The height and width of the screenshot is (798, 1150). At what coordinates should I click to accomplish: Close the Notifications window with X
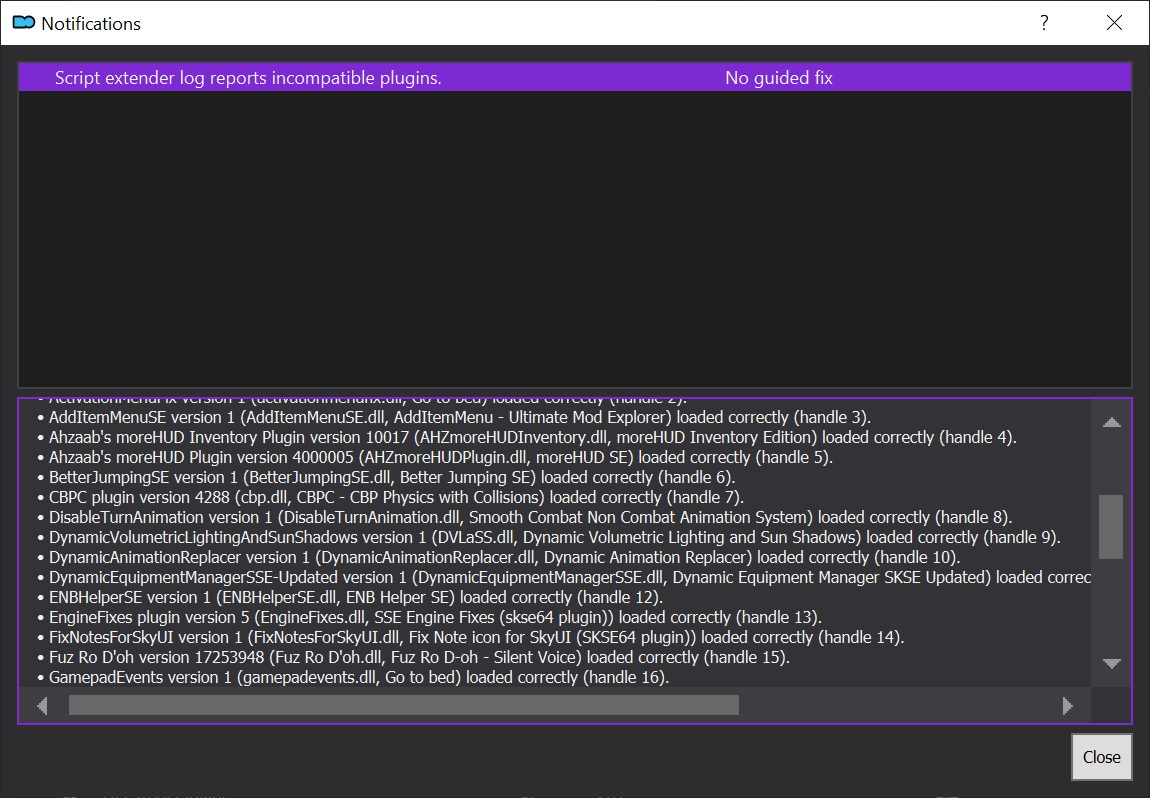click(x=1114, y=23)
